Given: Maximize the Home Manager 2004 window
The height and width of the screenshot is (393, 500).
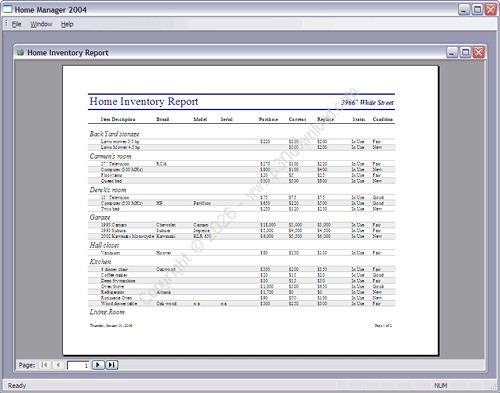Looking at the screenshot, I should click(477, 9).
